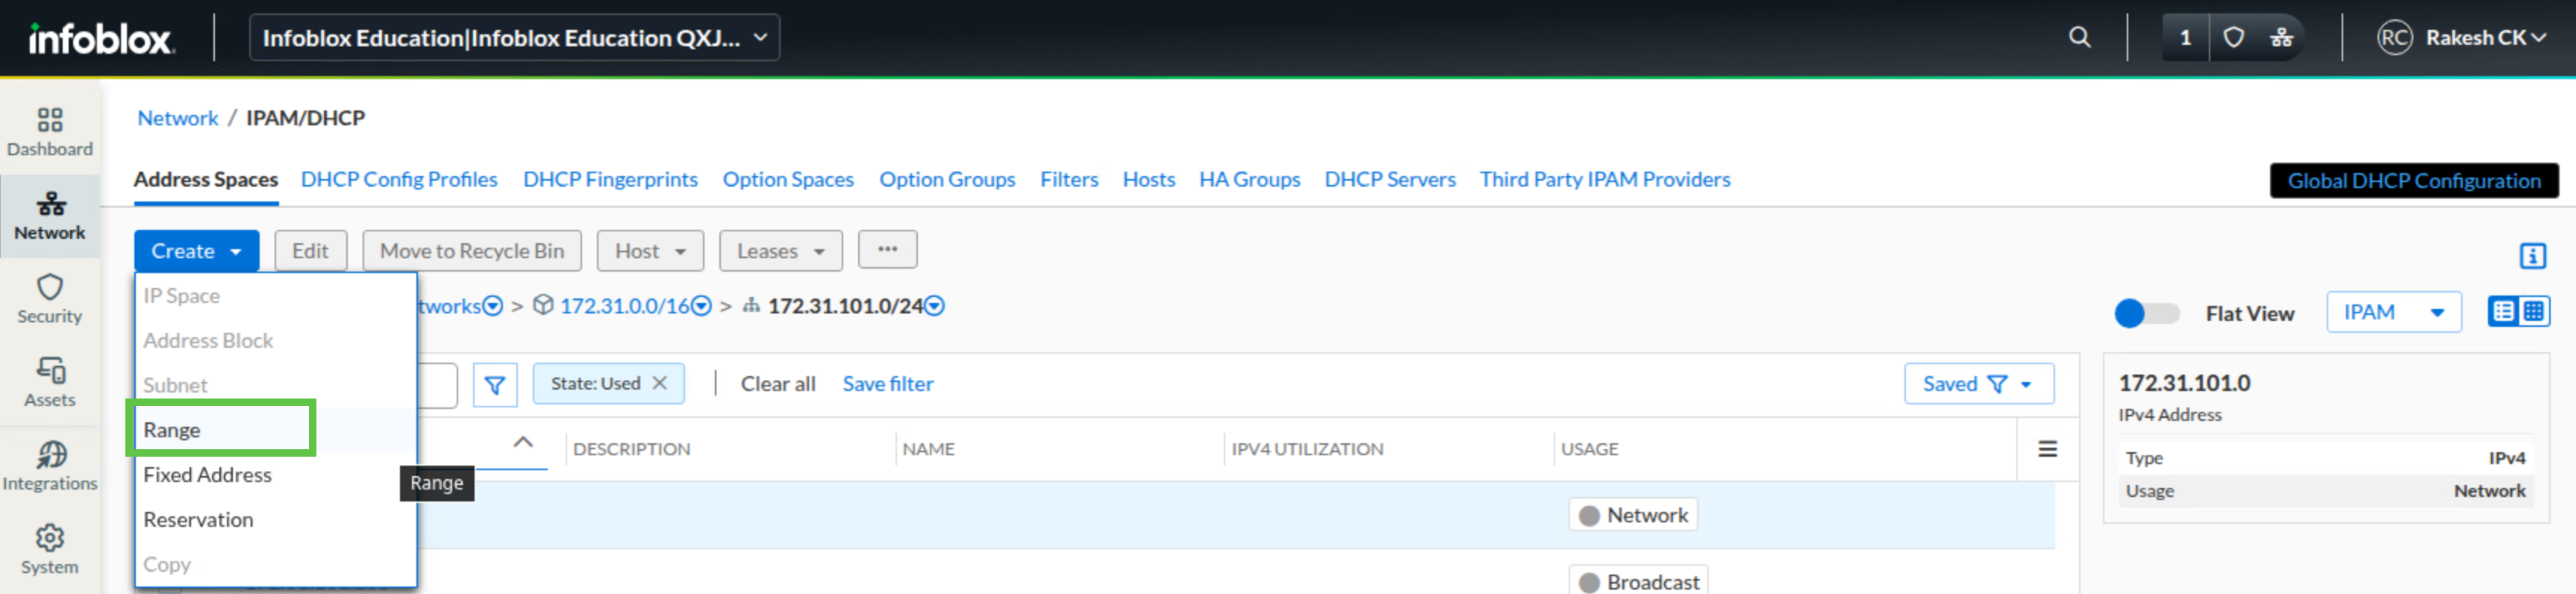Open the Saved filters dropdown

pos(1978,384)
